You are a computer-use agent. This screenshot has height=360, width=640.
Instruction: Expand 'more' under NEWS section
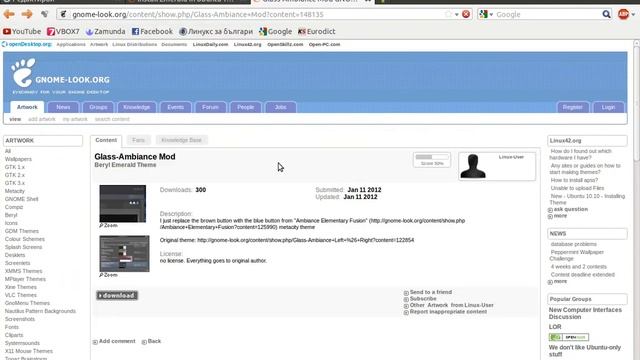point(557,282)
